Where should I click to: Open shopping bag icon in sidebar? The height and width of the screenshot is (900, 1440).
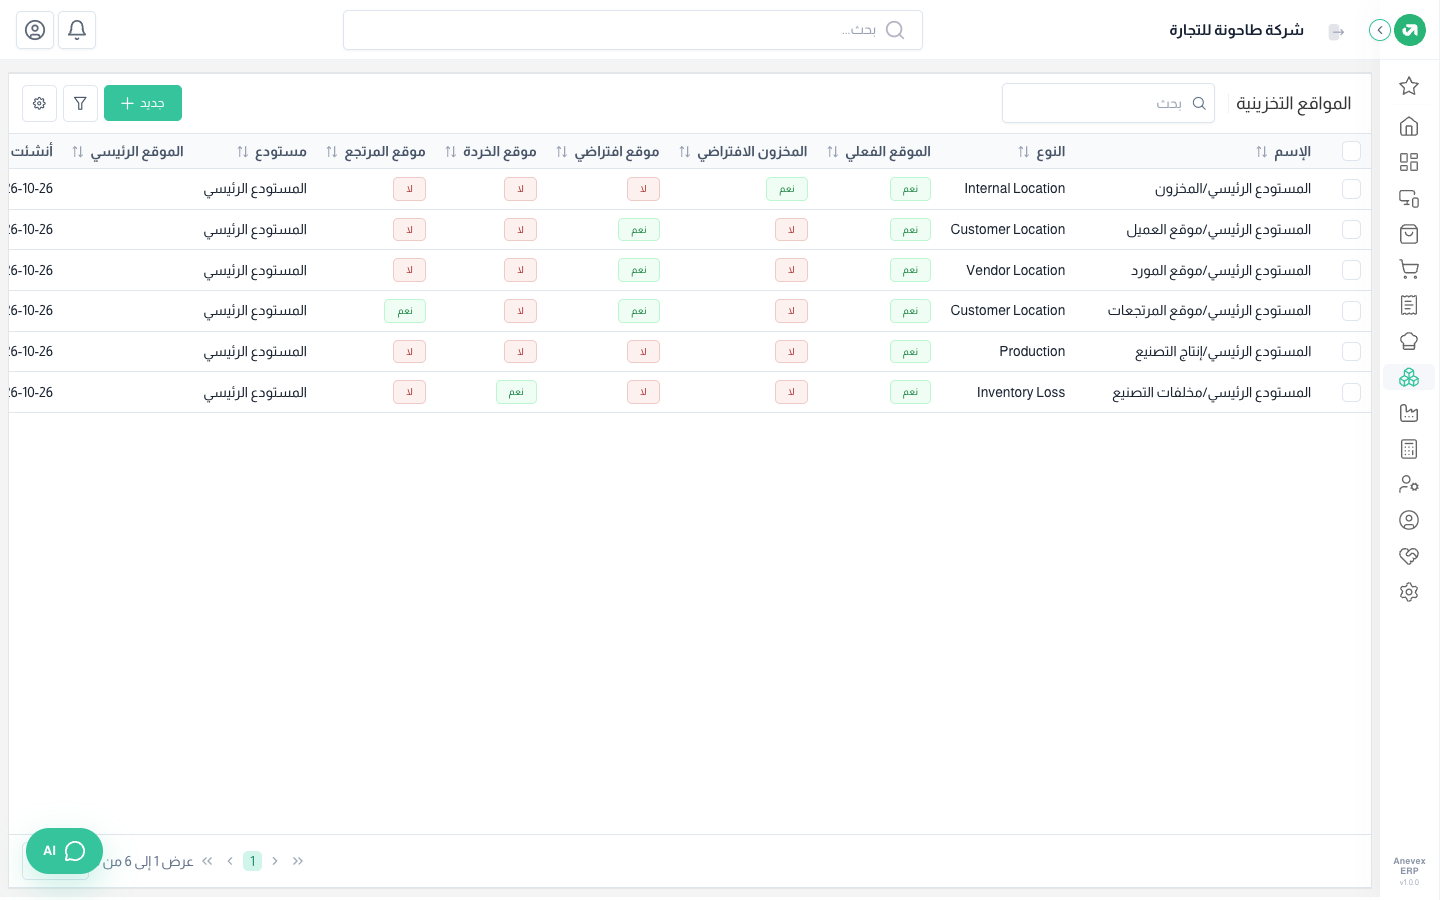click(1409, 234)
